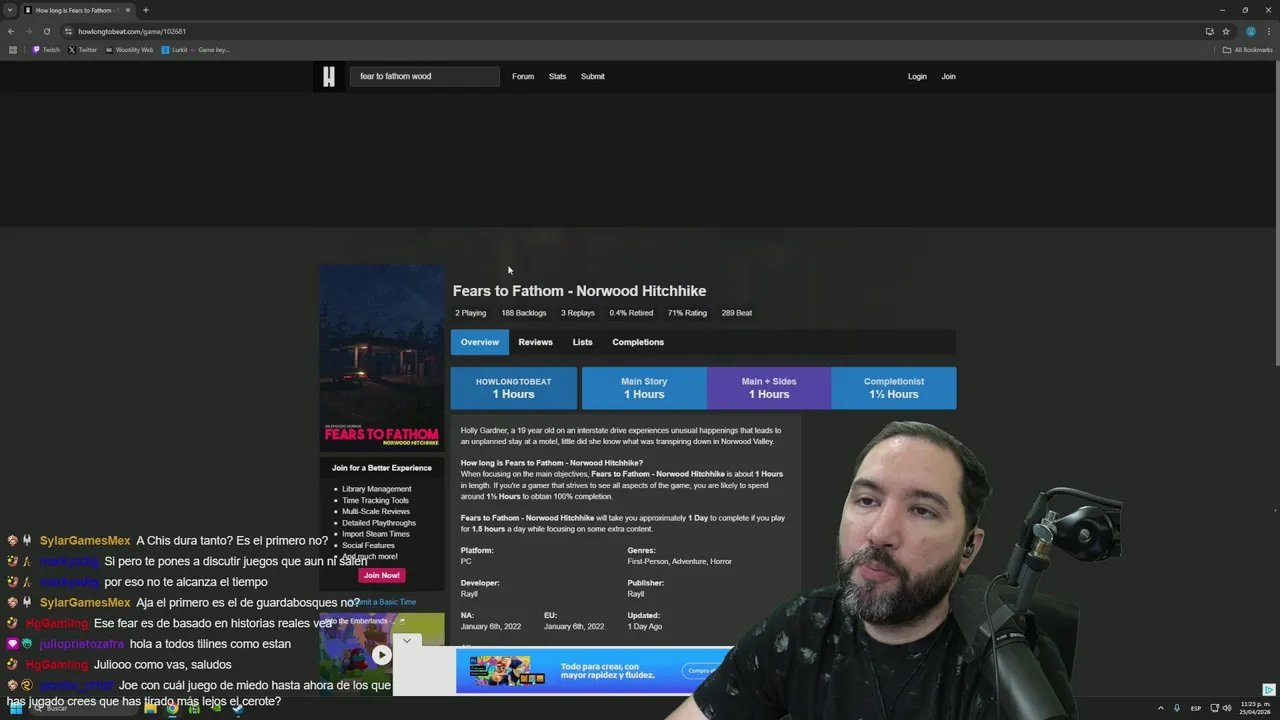Click the Join Now! button
The width and height of the screenshot is (1280, 720).
(381, 575)
